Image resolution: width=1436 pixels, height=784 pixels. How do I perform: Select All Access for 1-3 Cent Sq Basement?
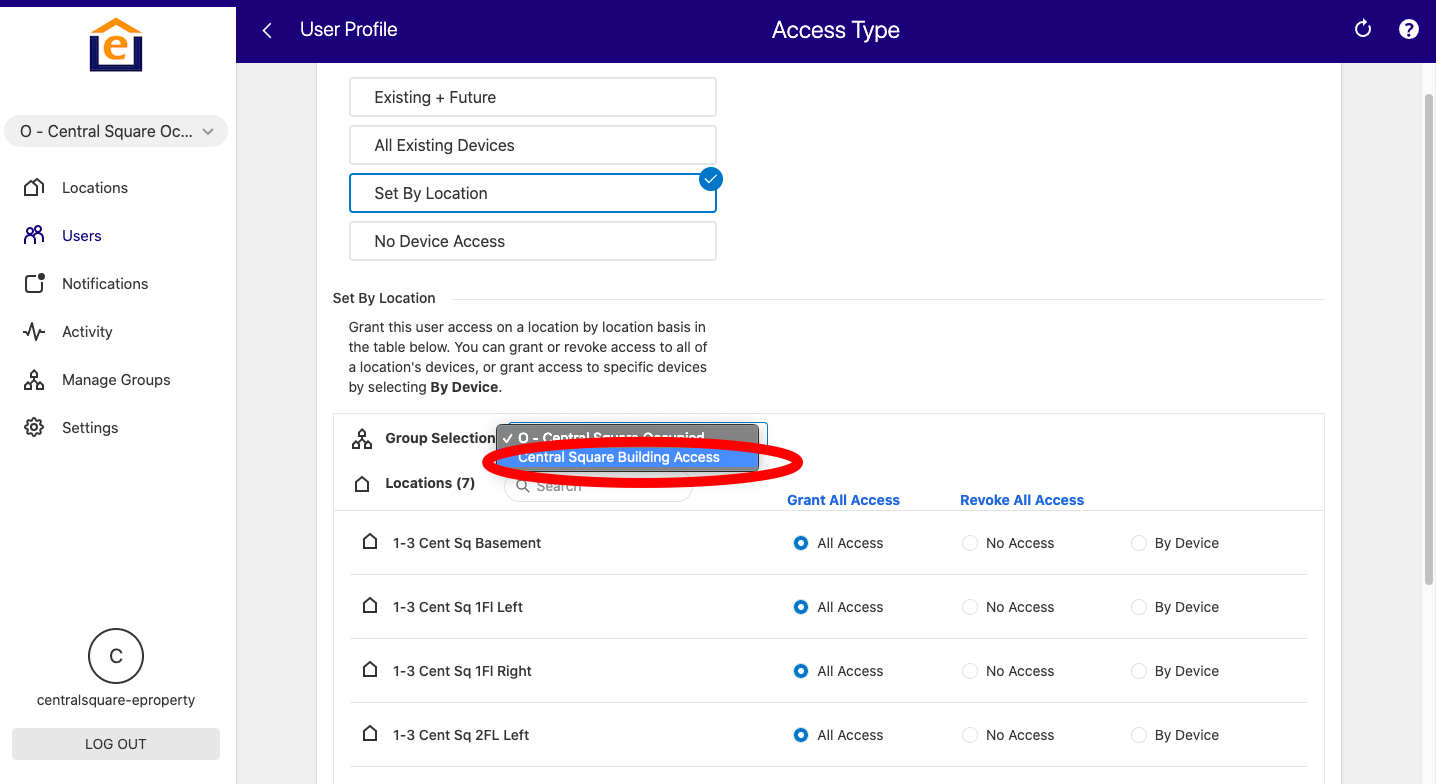pos(800,543)
